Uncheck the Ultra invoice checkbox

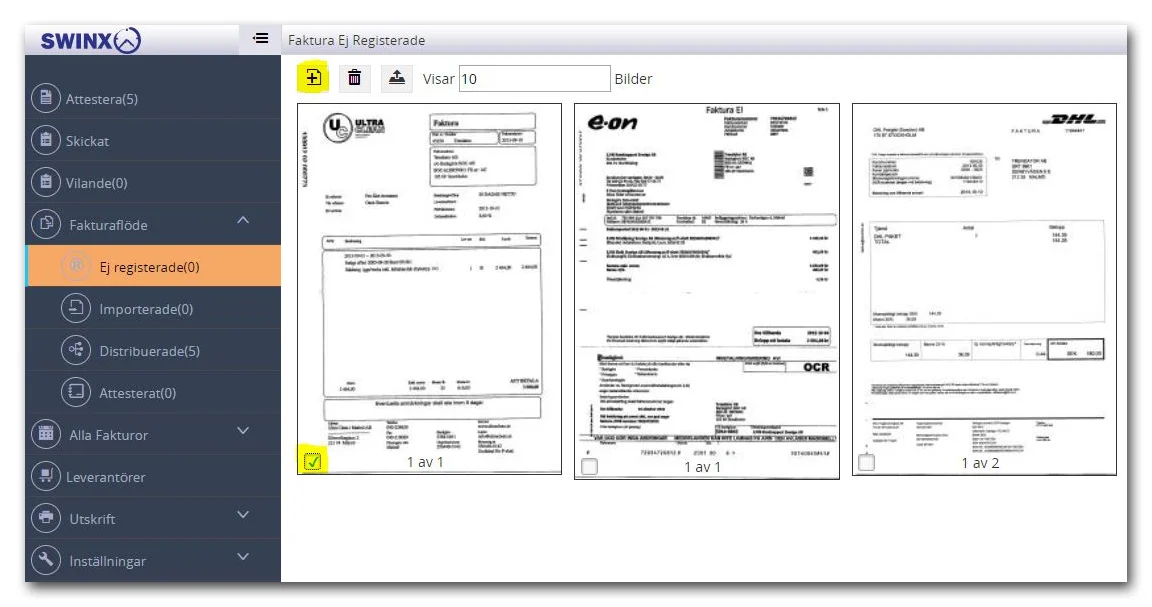tap(312, 461)
